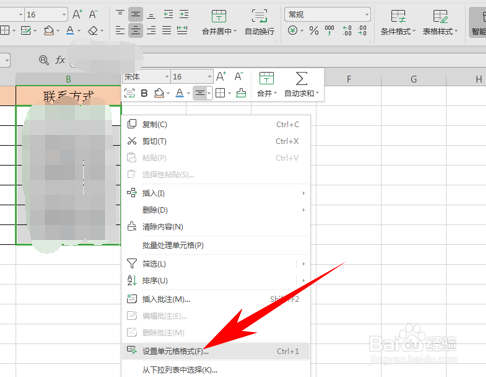The height and width of the screenshot is (377, 486).
Task: Click the ribbon eraser clear icon
Action: (x=93, y=31)
